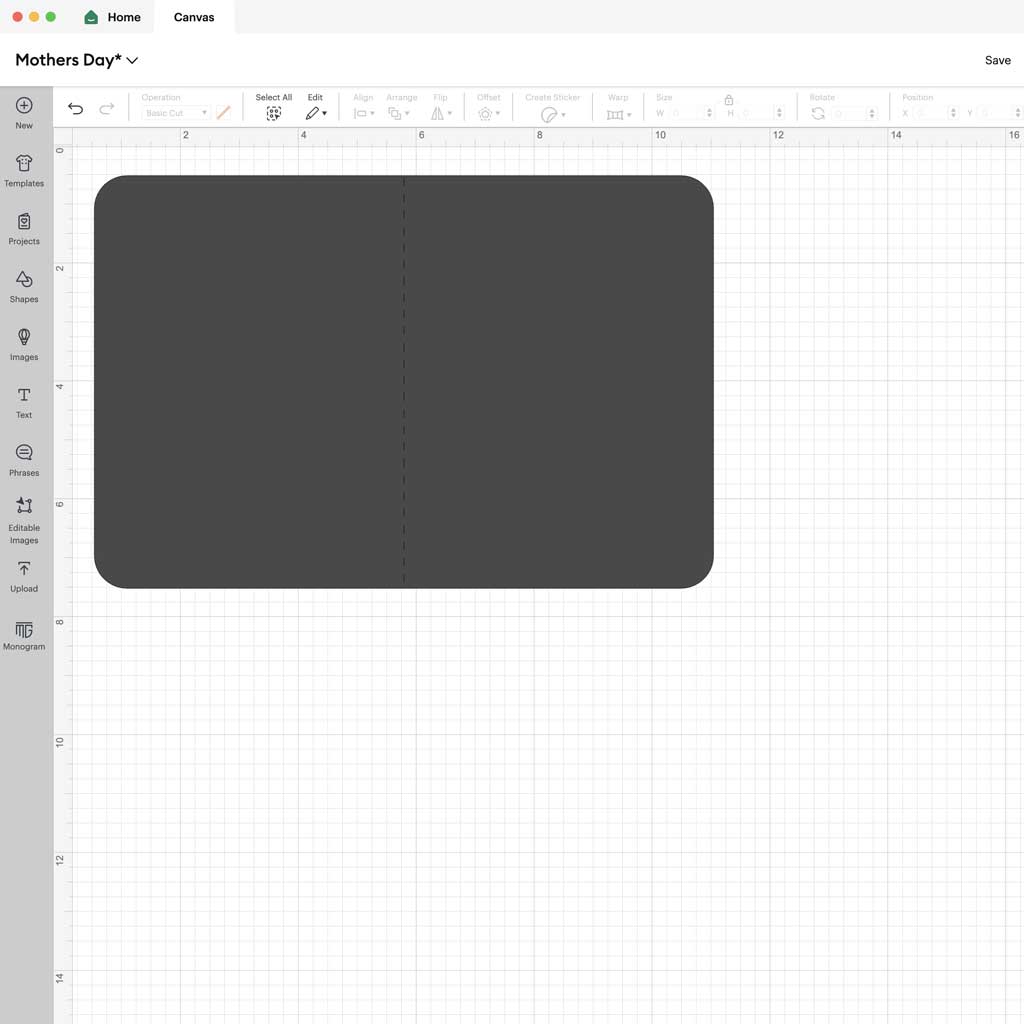
Task: Open the Images library
Action: point(24,345)
